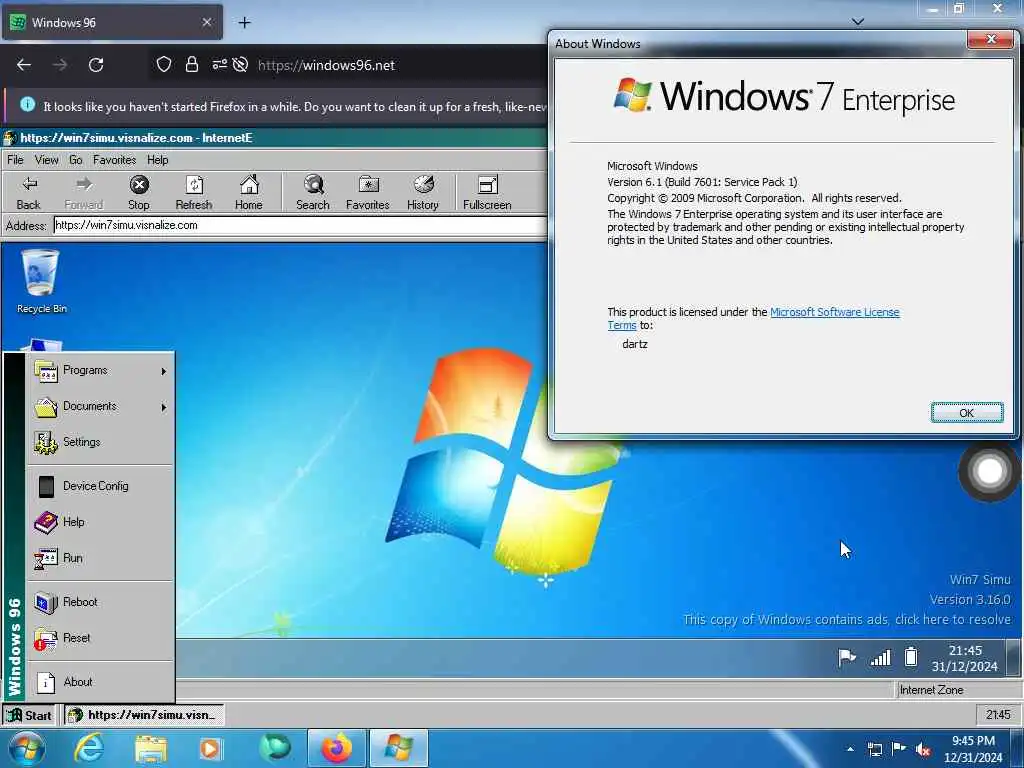
Task: Open About in the start menu
Action: [x=100, y=682]
